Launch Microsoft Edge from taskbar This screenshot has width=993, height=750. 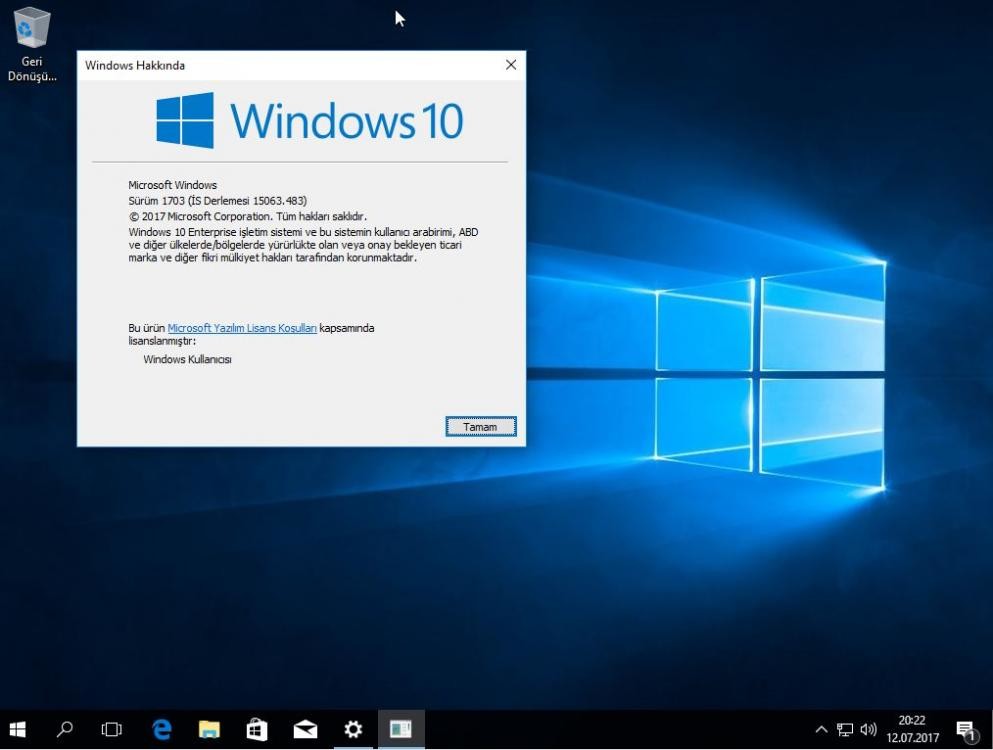(161, 730)
